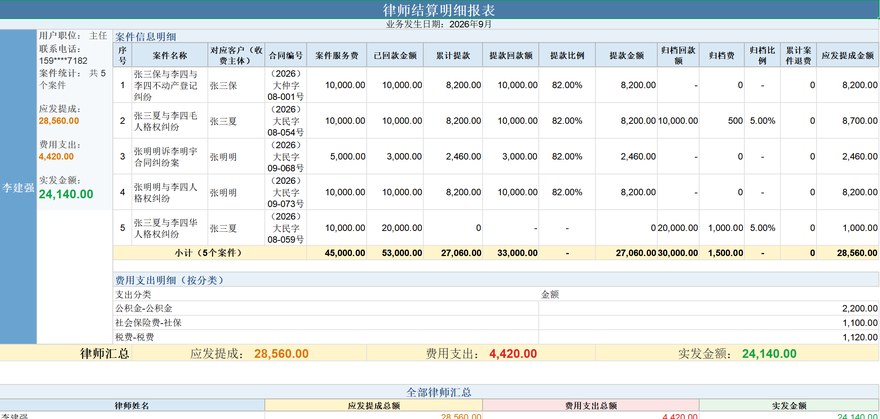Select the 1,120.00 expense amount

click(x=860, y=337)
